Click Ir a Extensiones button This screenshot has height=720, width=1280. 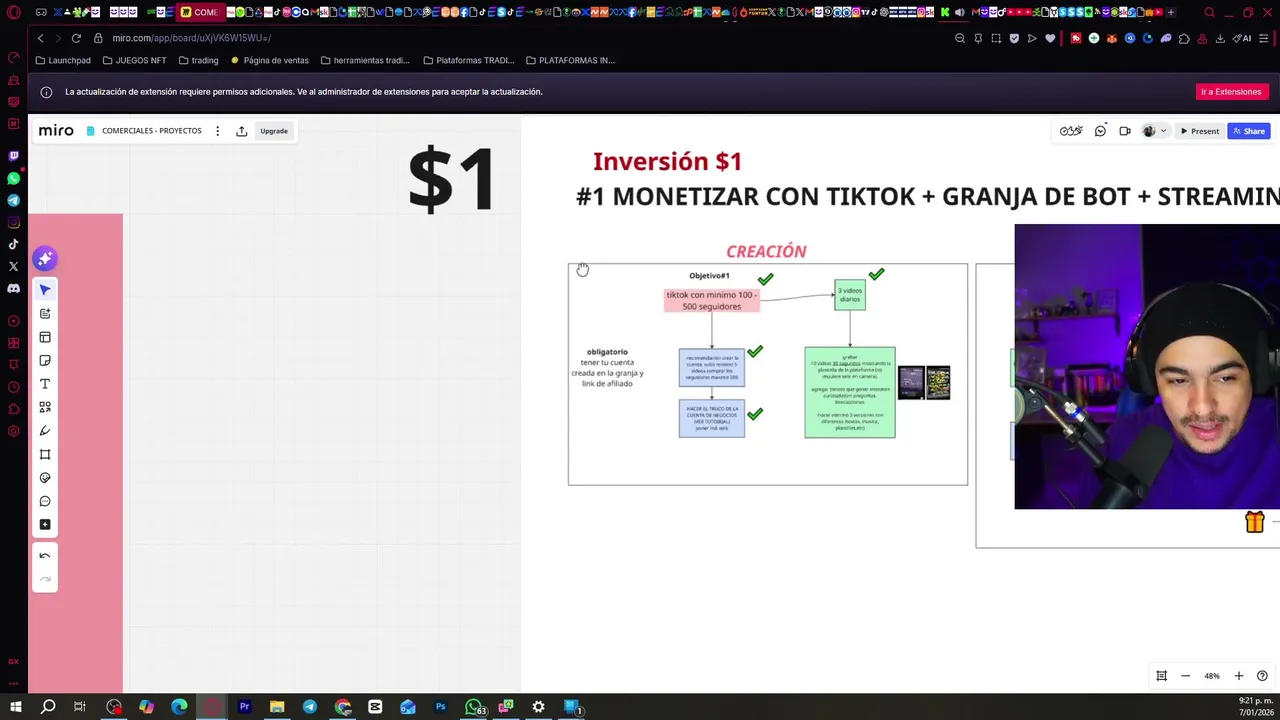coord(1231,92)
